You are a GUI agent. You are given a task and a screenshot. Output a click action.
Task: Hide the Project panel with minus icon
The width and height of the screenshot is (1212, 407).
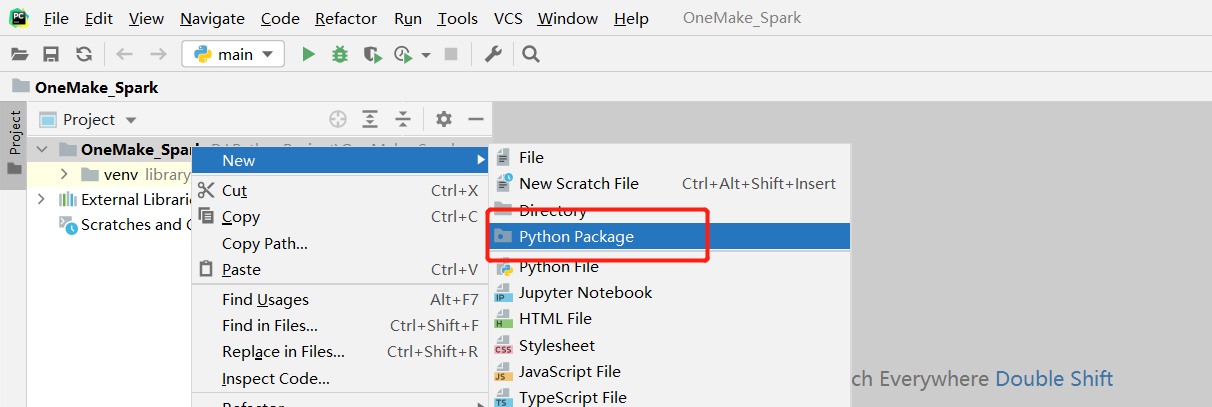point(476,120)
